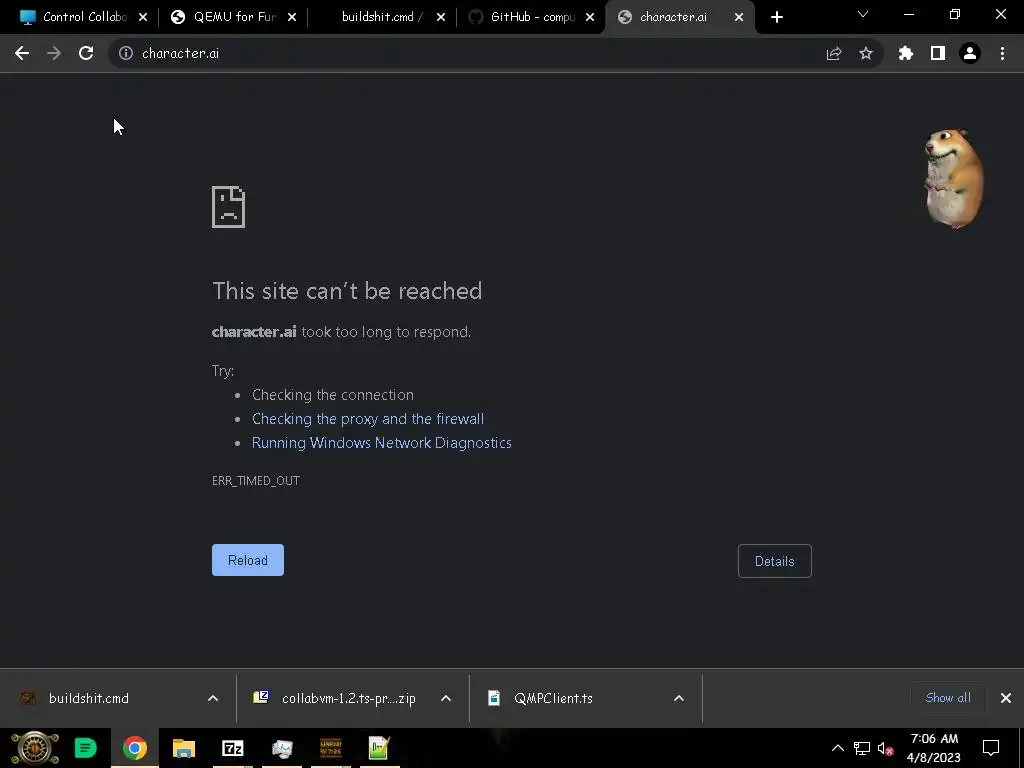Open Chrome's three-dot menu
Image resolution: width=1024 pixels, height=768 pixels.
pos(1002,54)
